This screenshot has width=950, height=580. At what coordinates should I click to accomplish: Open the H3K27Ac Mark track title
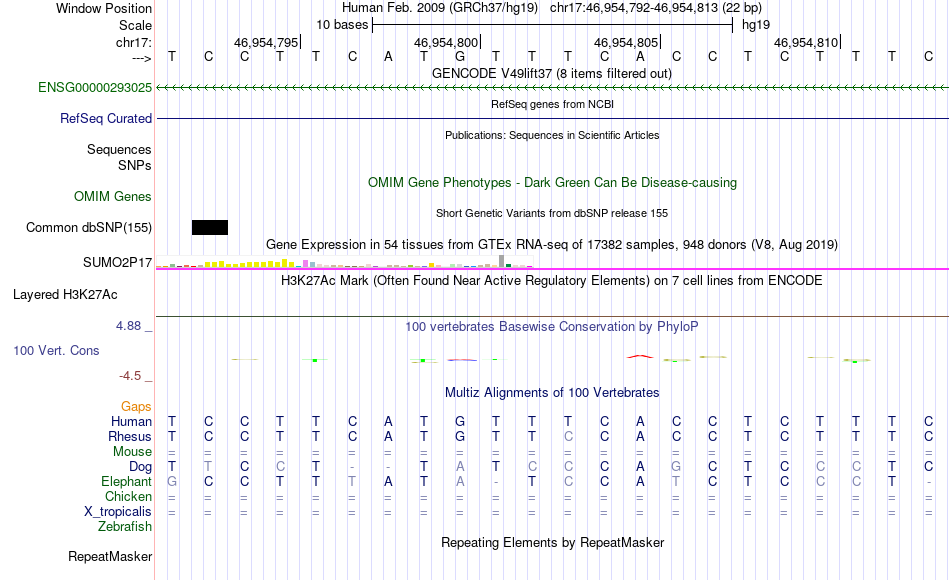tap(552, 281)
